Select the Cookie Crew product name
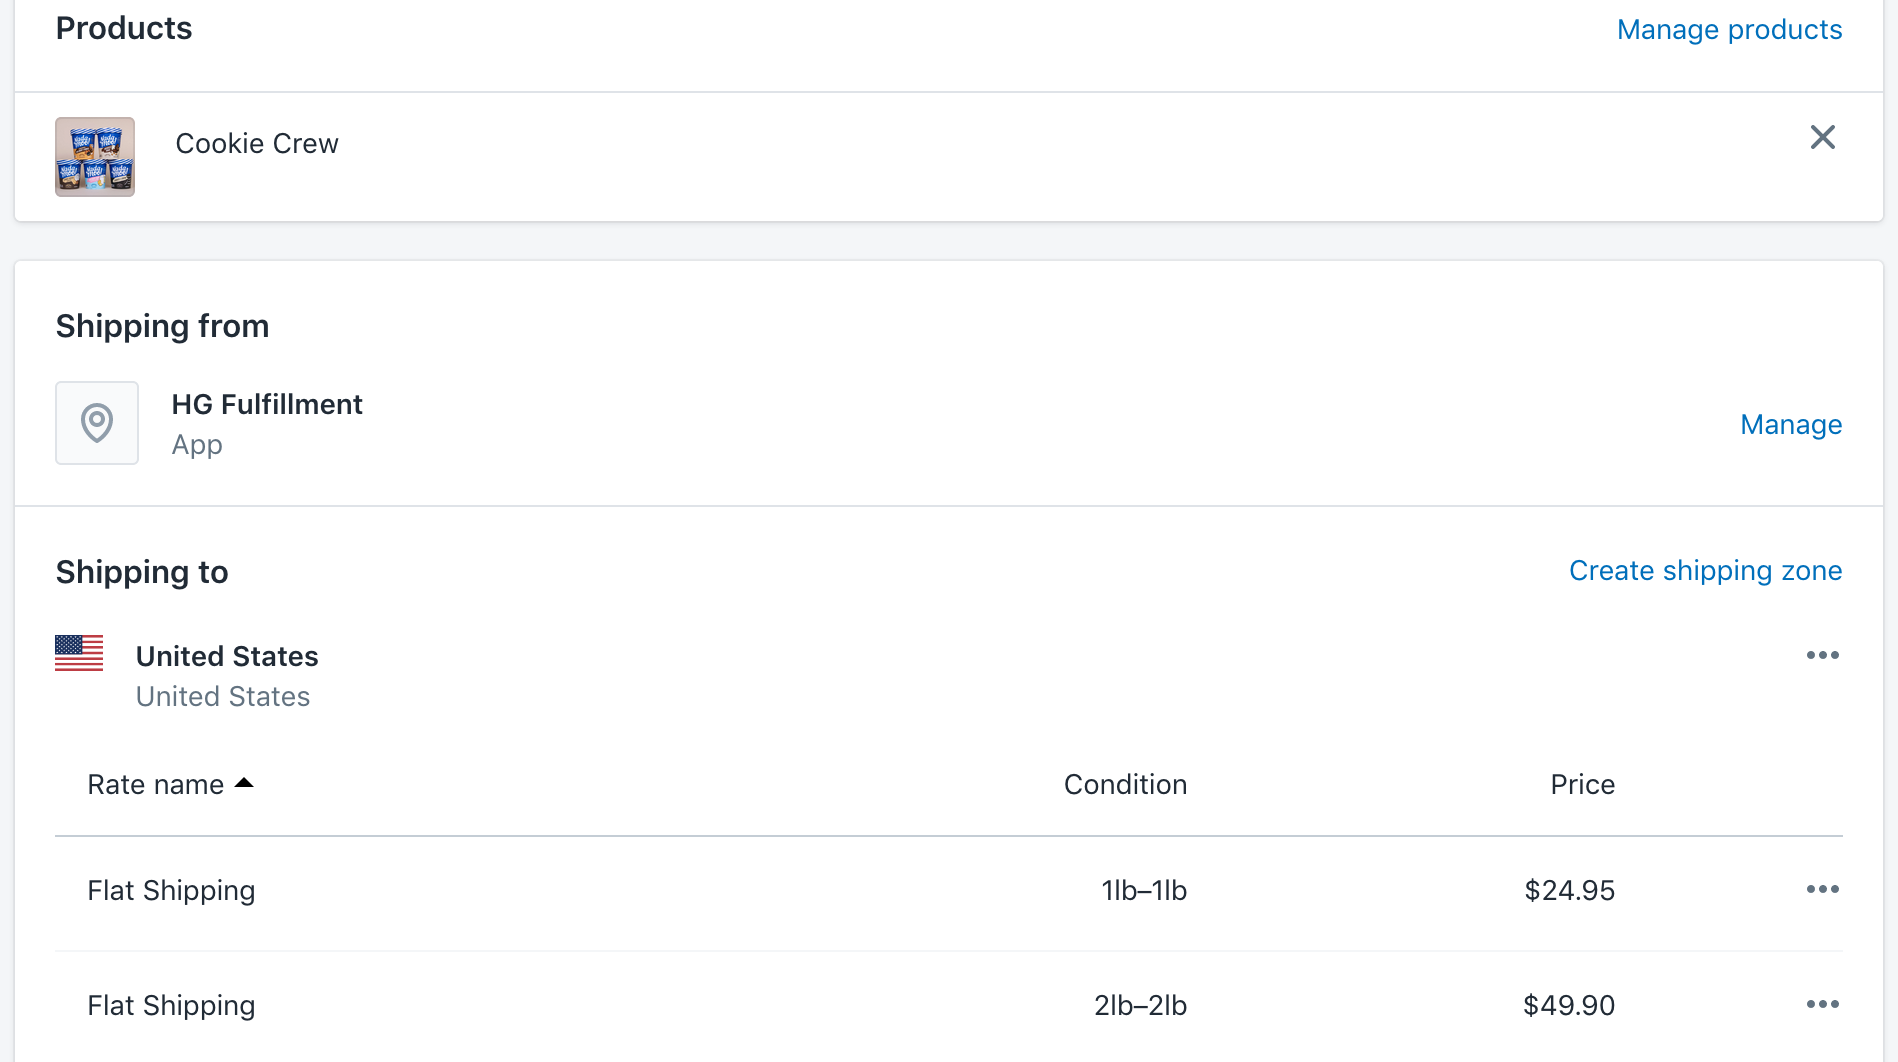 point(257,144)
